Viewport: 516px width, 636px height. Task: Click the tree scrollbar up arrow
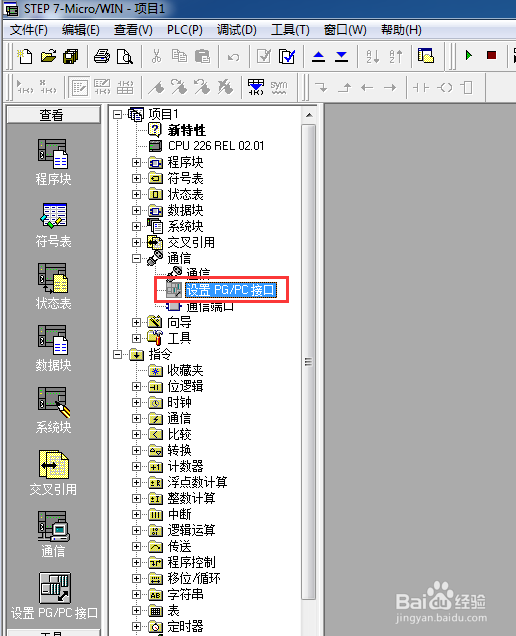tap(309, 115)
